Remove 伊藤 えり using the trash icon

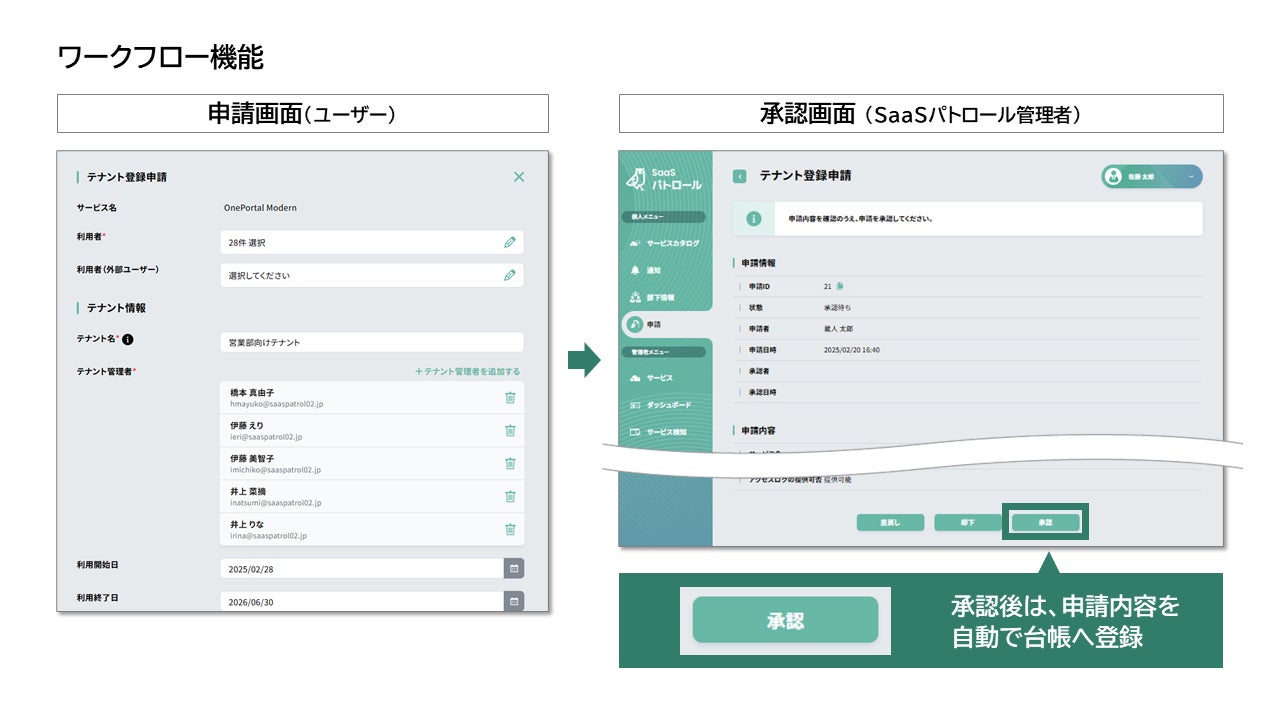(510, 431)
